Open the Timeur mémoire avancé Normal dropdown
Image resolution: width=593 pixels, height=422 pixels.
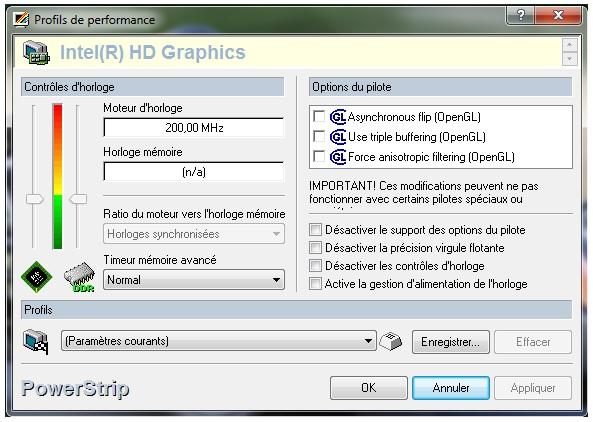coord(194,280)
